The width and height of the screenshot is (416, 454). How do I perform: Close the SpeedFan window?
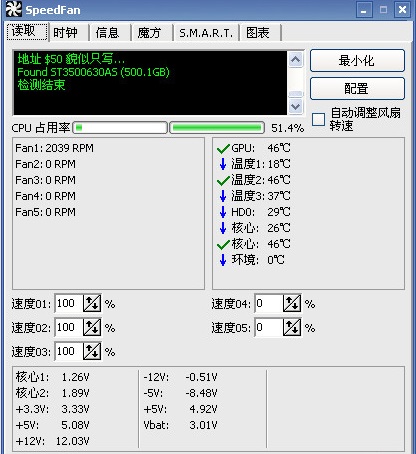(402, 10)
